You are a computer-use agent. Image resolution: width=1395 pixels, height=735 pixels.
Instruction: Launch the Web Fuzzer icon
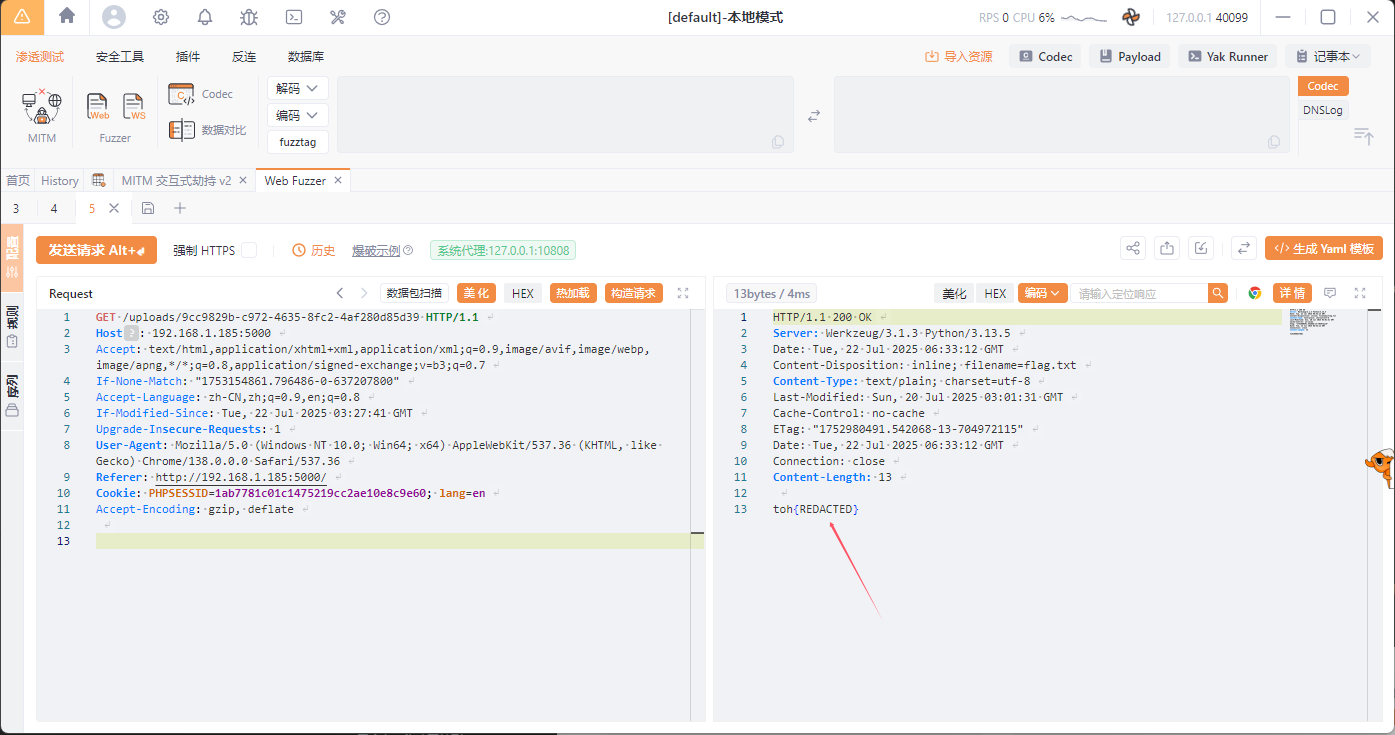[98, 106]
